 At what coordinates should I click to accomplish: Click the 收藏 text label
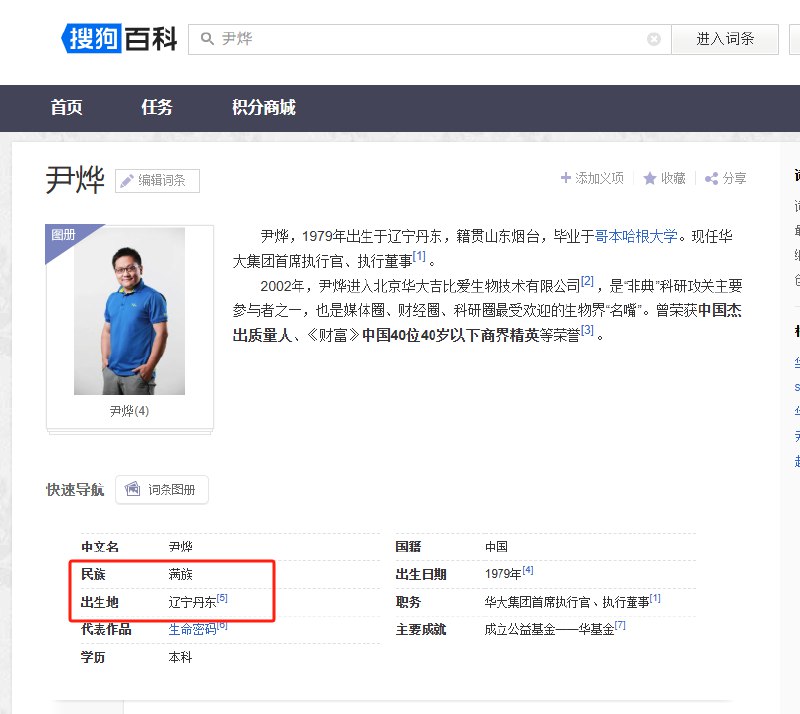coord(673,178)
